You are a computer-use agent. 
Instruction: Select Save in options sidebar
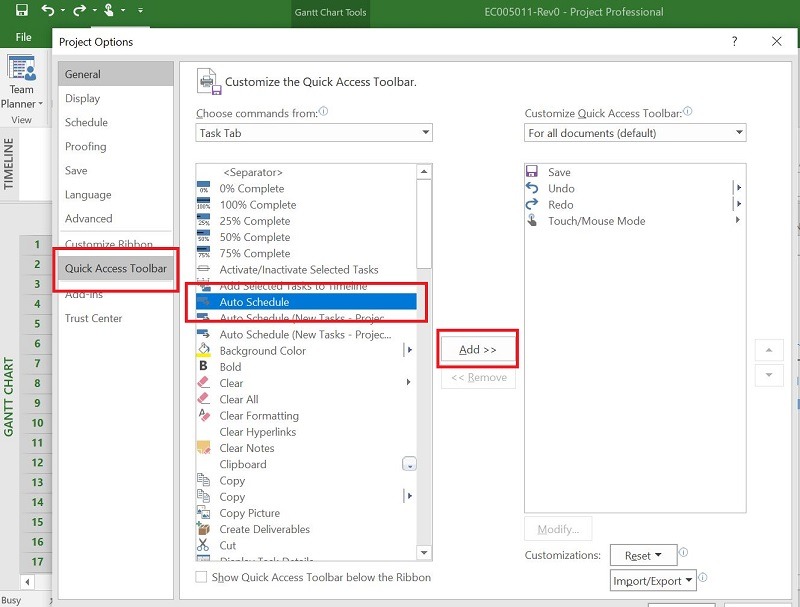[116, 170]
